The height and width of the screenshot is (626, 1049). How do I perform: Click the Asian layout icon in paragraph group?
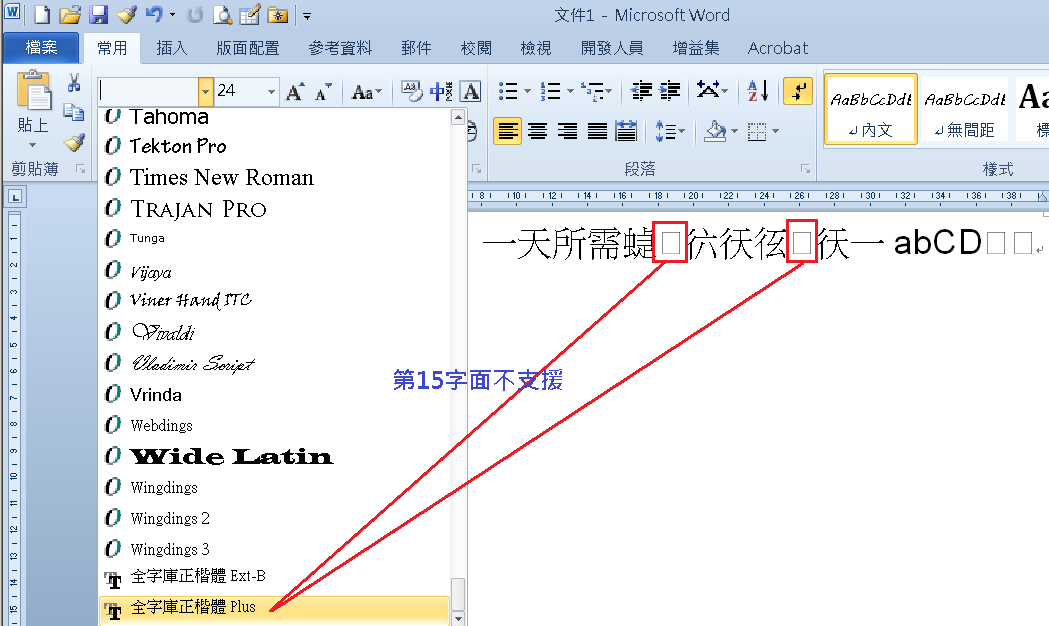706,90
